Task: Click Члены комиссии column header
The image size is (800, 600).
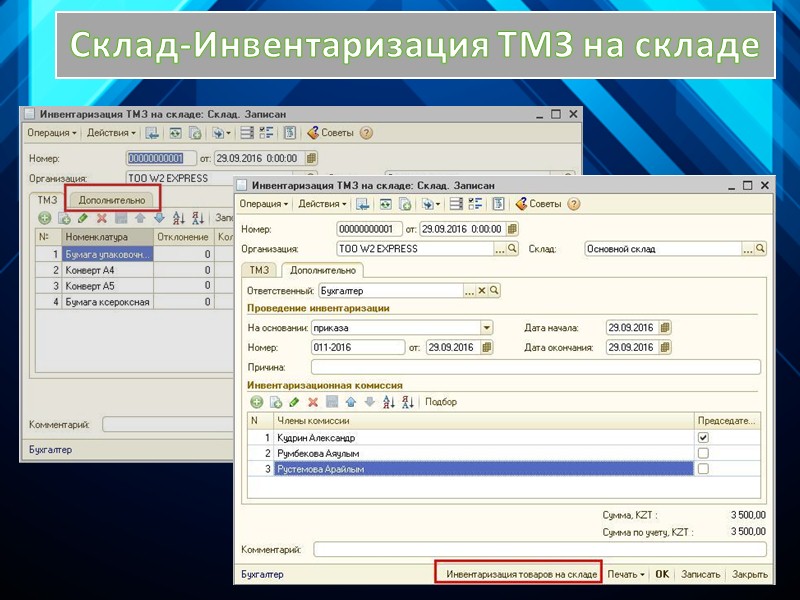Action: (484, 421)
